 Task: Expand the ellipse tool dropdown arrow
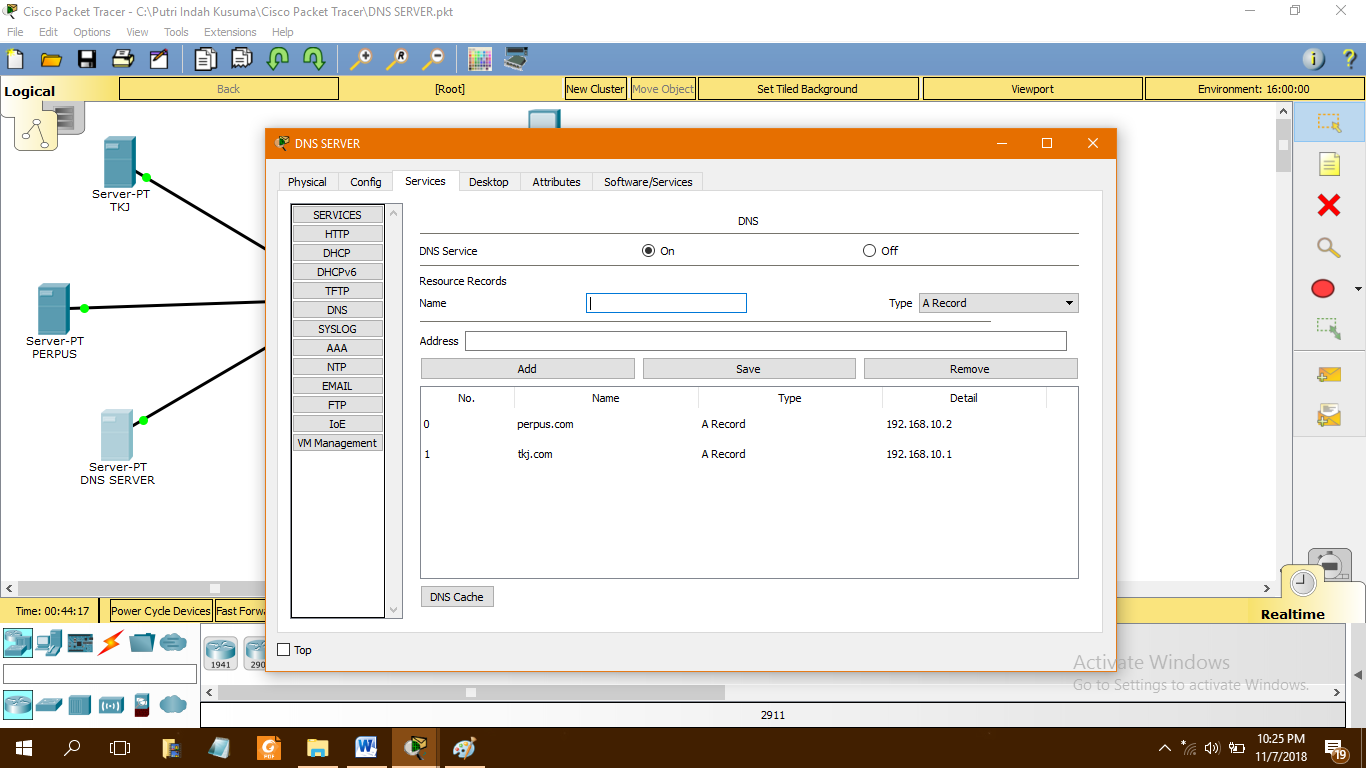(1357, 289)
